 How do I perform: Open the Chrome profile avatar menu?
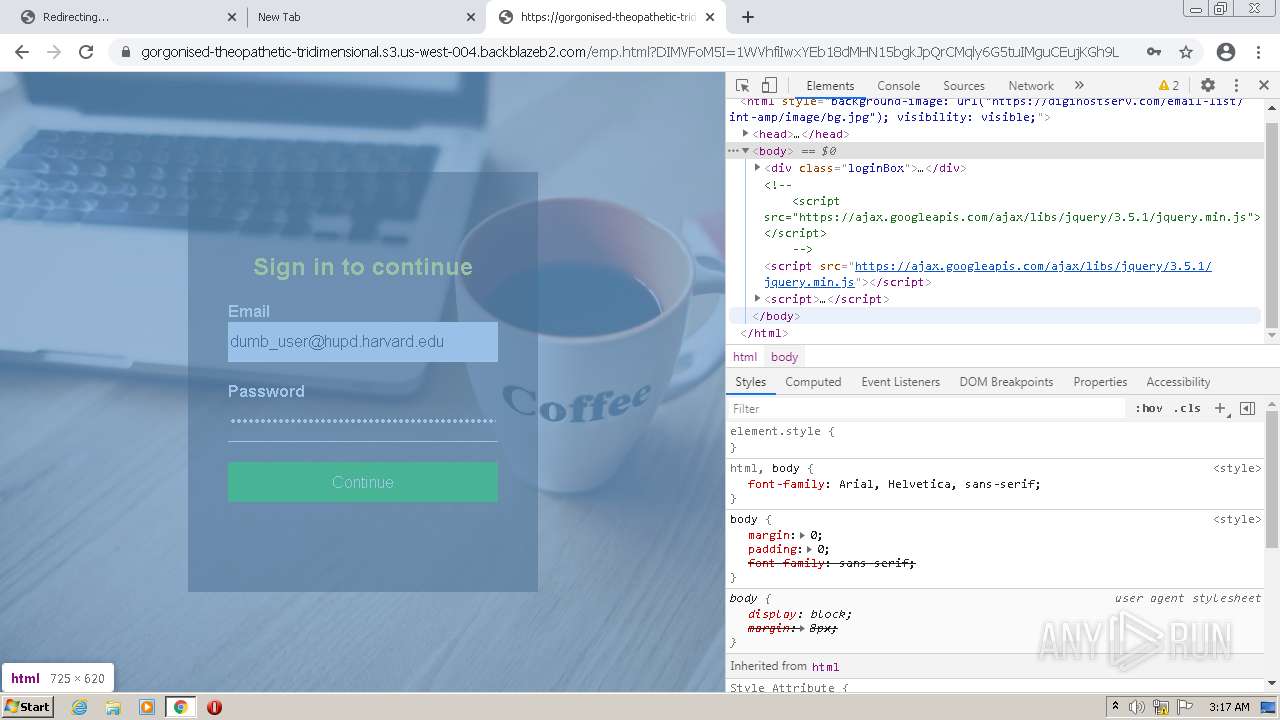pos(1226,52)
